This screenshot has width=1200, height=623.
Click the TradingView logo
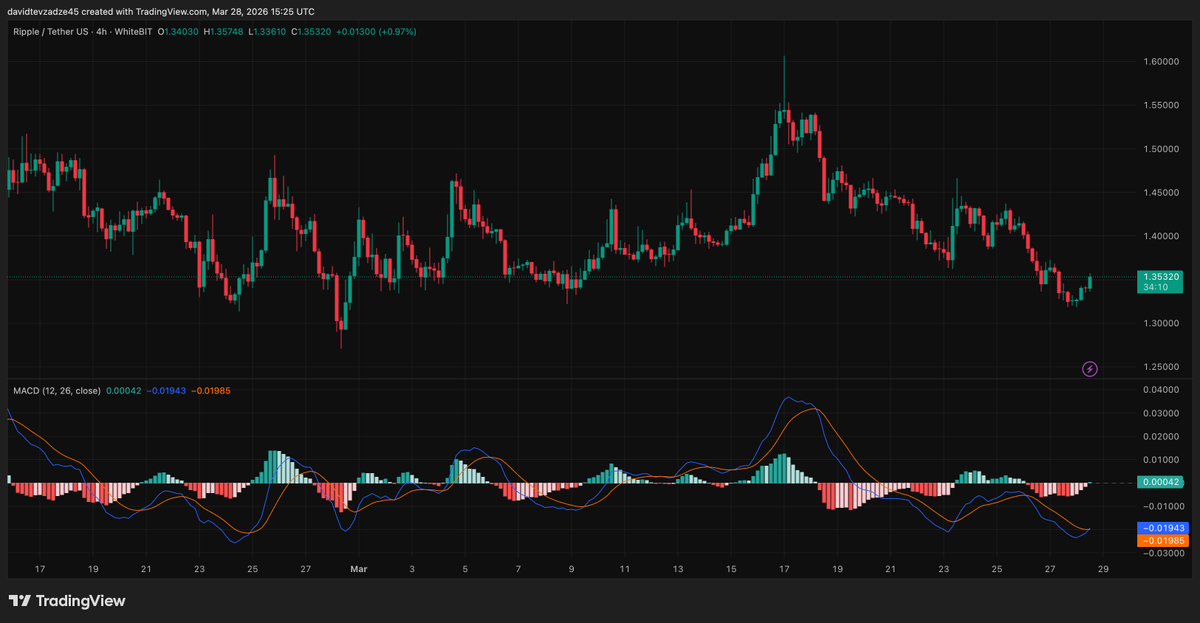[67, 601]
